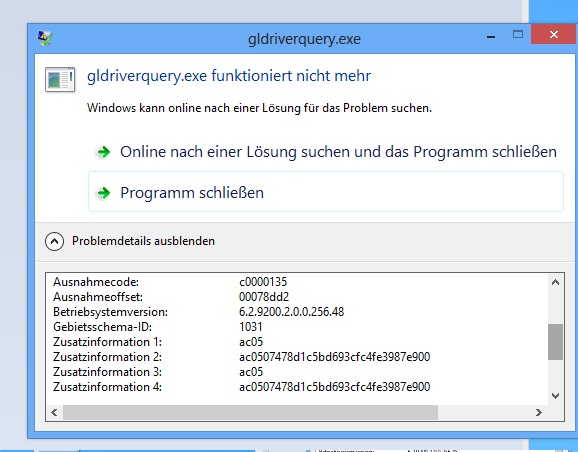Click heading gldriverquery.exe funktioniert nicht mehr
Screen dimensions: 578x452
(229, 76)
